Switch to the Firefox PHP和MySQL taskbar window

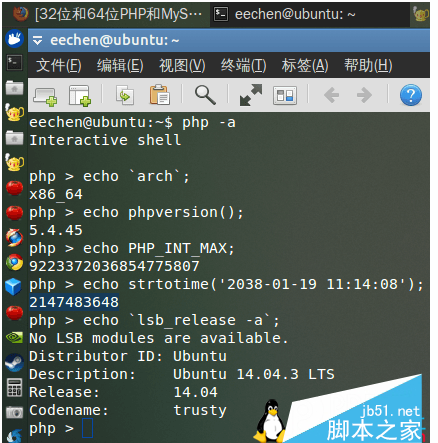[x=107, y=14]
